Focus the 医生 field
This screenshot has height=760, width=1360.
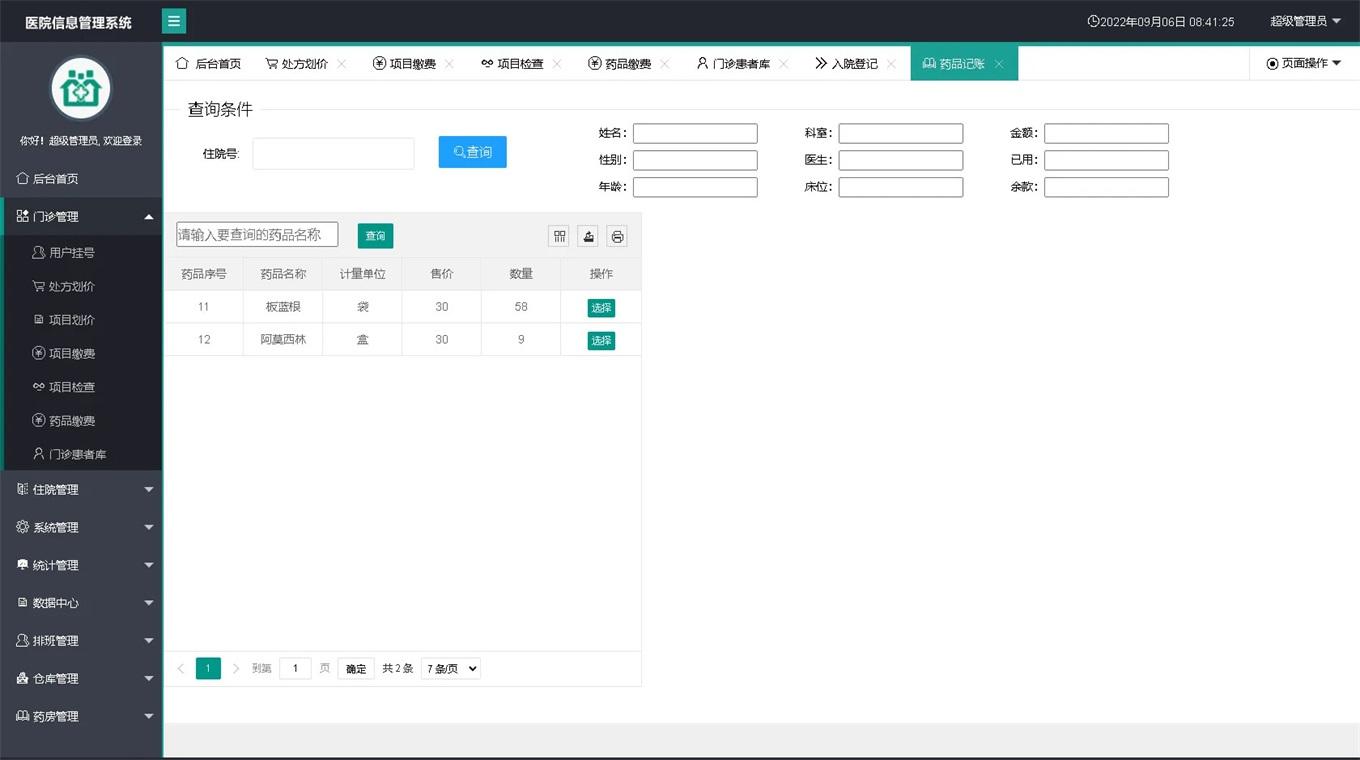(901, 160)
